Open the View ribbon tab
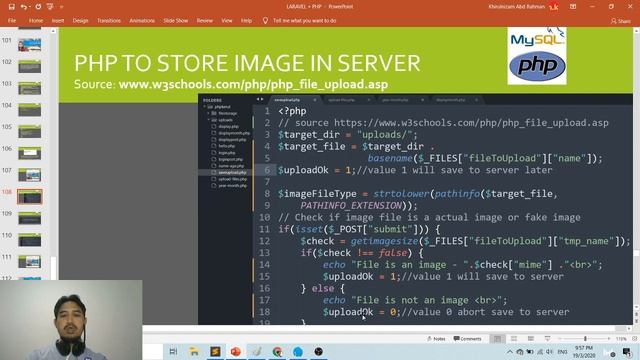This screenshot has width=640, height=360. click(227, 20)
